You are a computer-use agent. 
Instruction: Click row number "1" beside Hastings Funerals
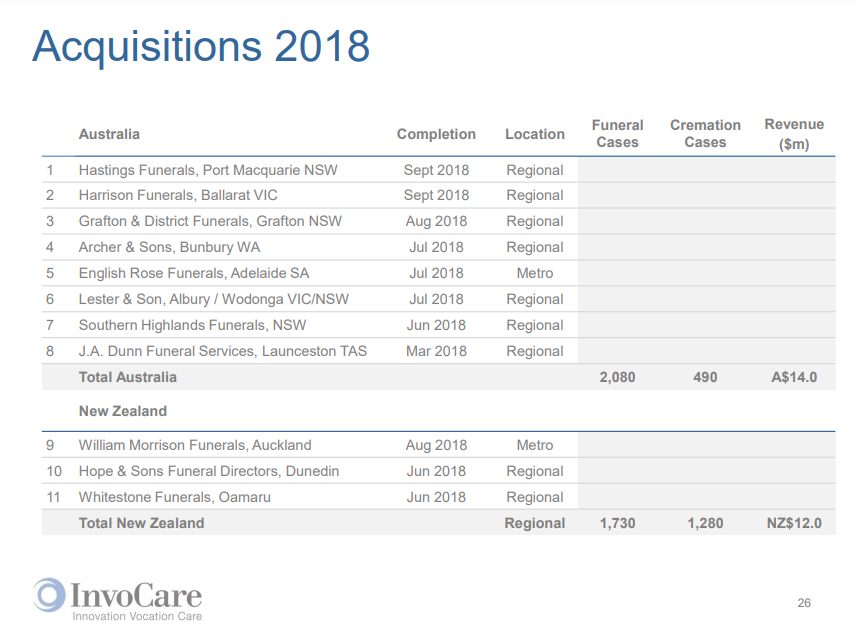coord(50,170)
